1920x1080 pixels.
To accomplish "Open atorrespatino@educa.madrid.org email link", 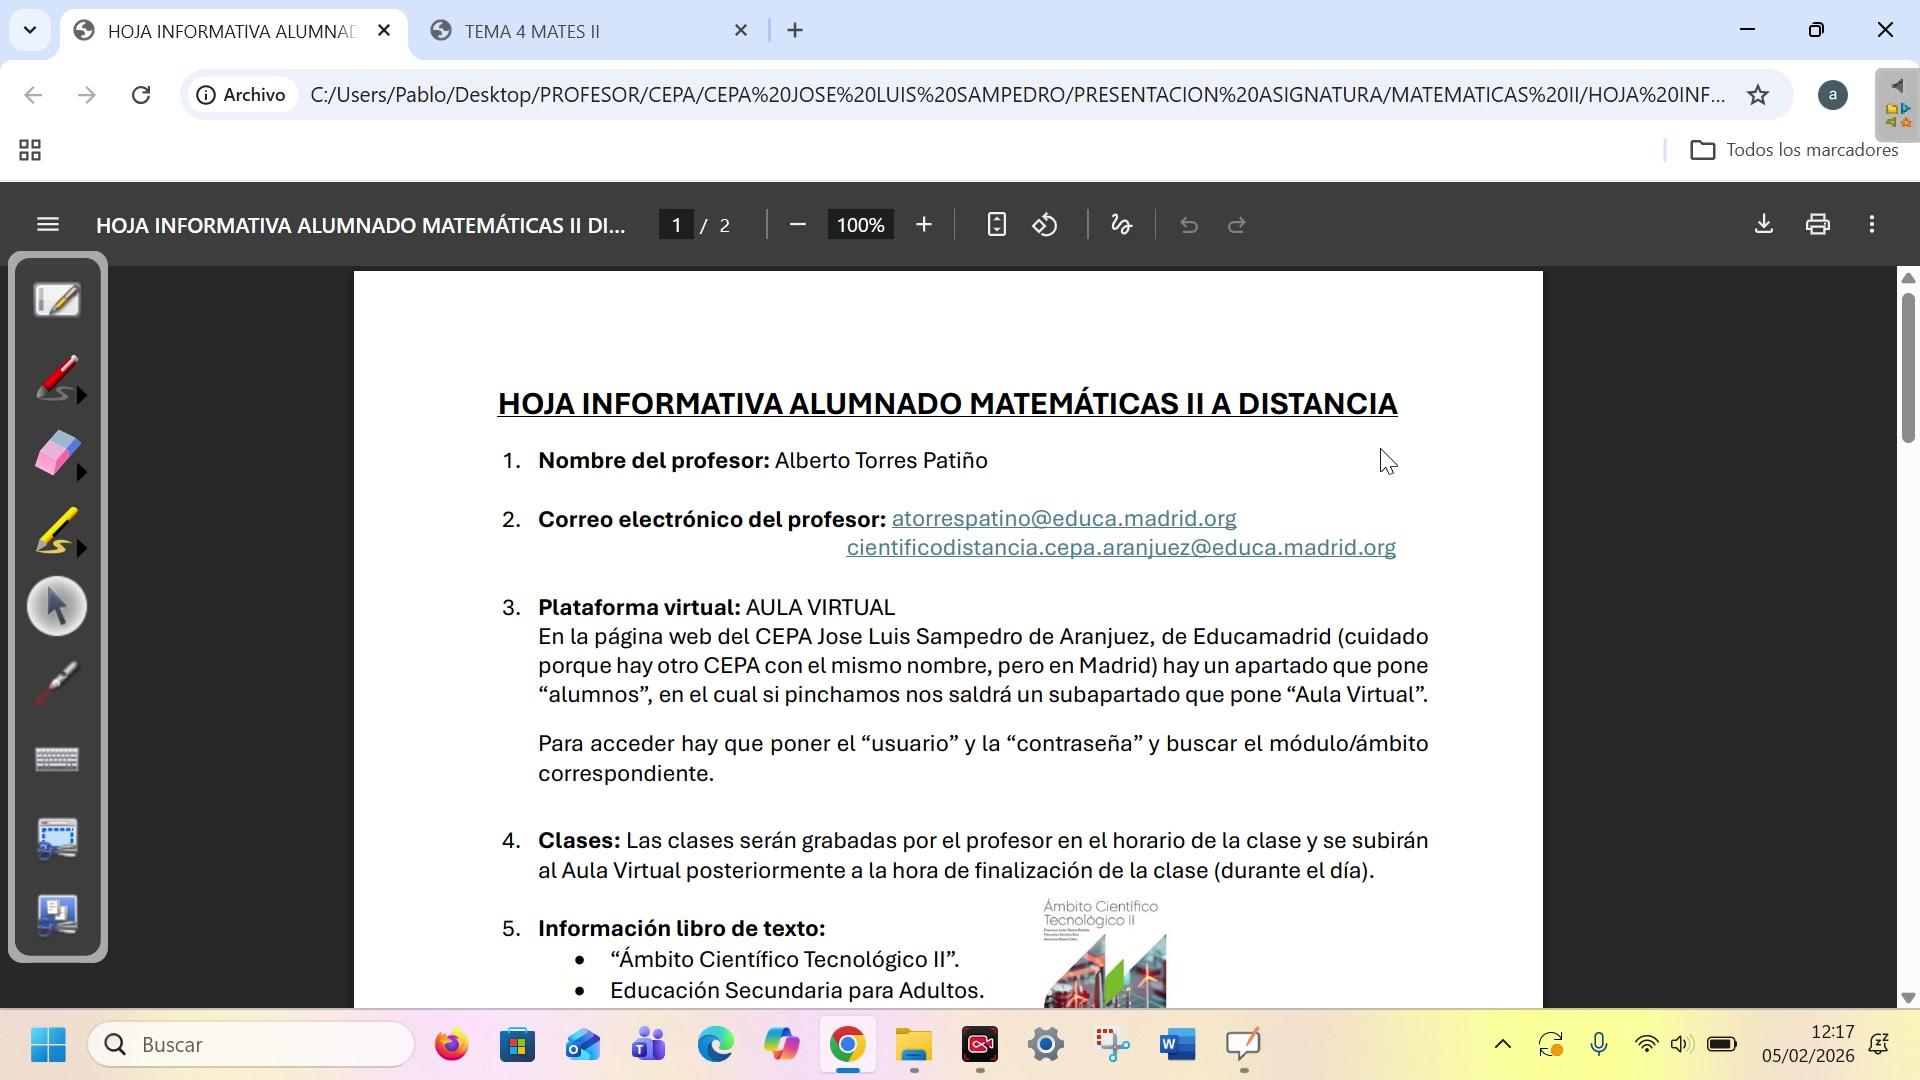I will coord(1063,519).
